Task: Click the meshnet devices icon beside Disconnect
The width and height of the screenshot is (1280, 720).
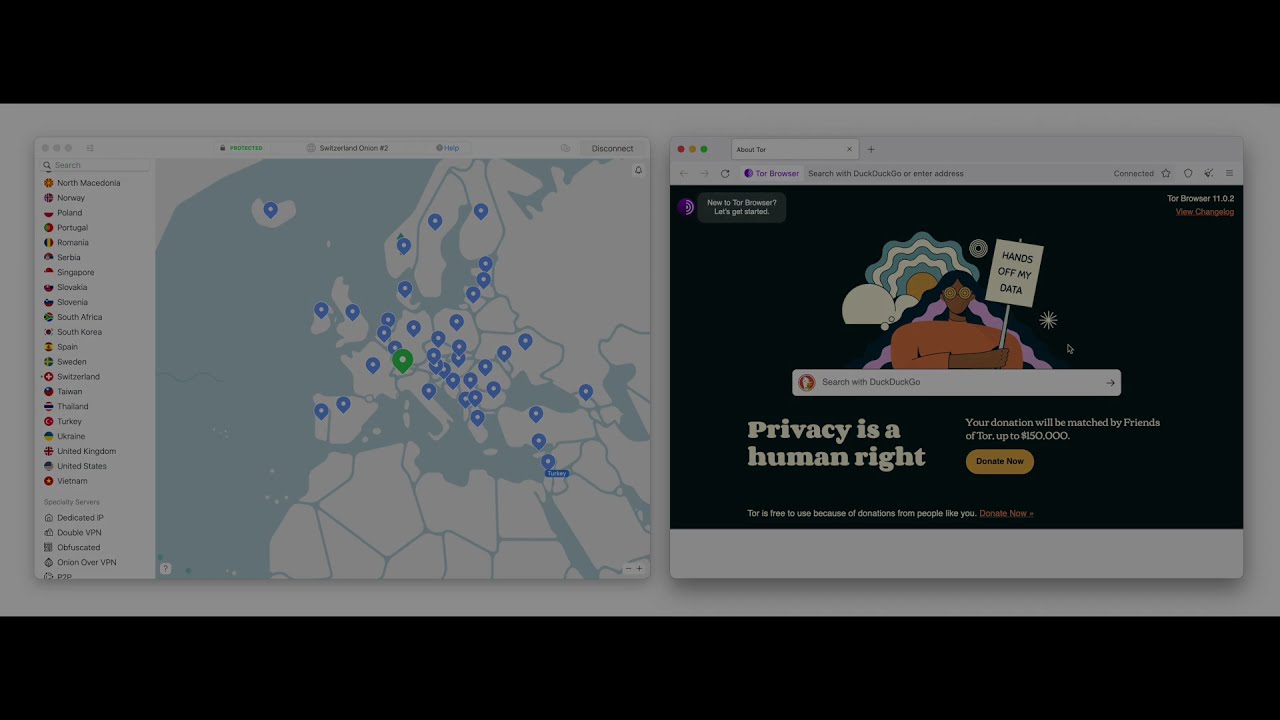Action: (565, 148)
